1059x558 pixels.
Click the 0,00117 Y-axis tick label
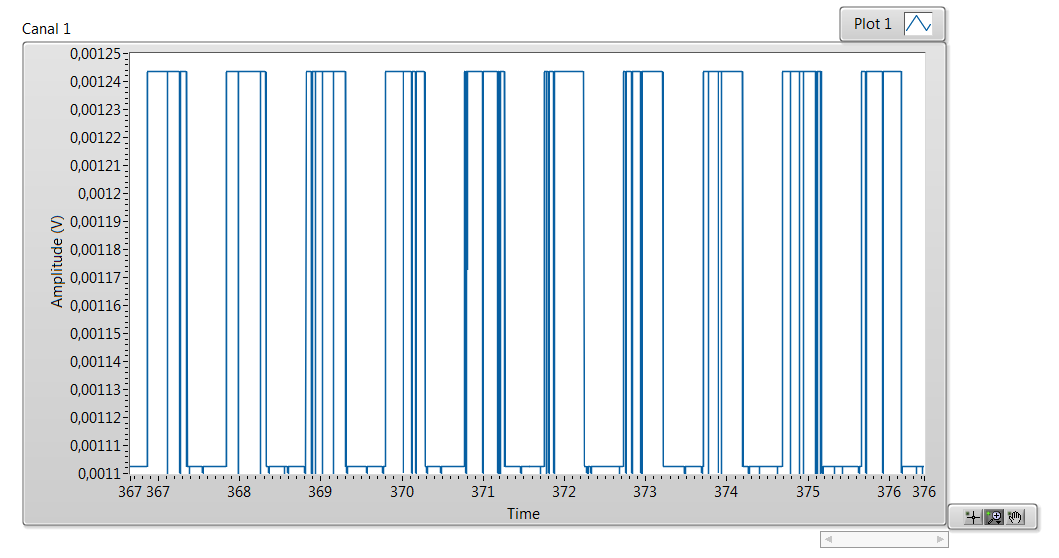95,278
